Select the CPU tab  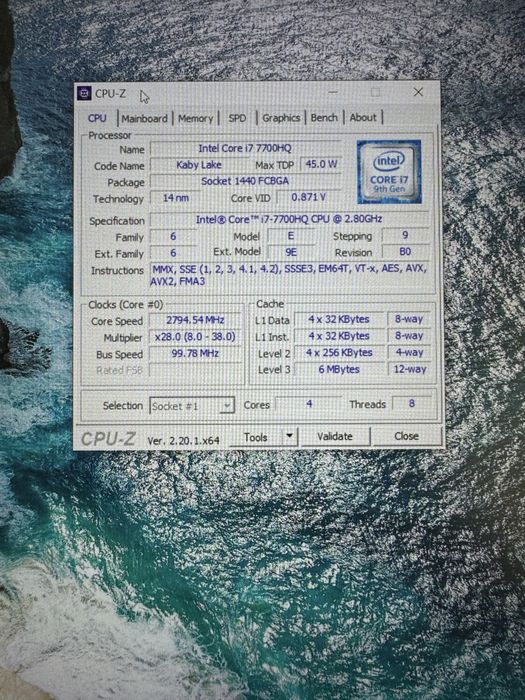[x=97, y=119]
